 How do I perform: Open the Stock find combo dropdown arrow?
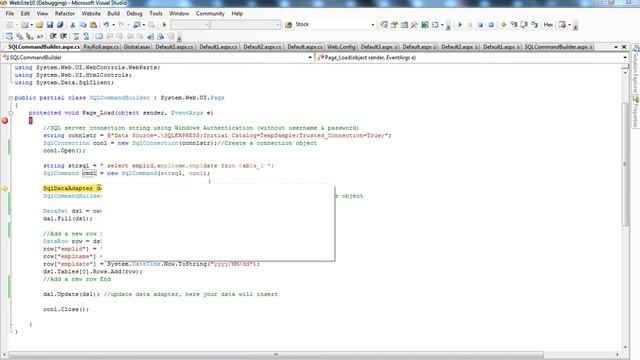[372, 25]
